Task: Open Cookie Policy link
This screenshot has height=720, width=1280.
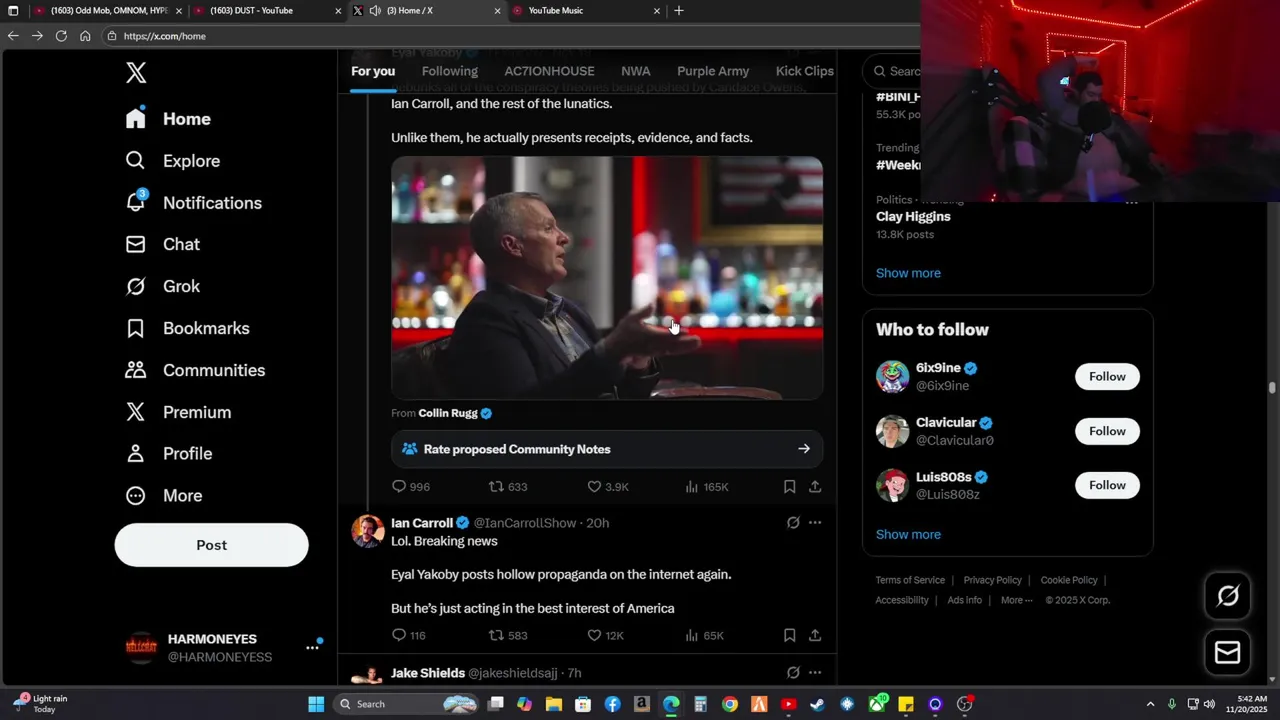Action: coord(1069,580)
